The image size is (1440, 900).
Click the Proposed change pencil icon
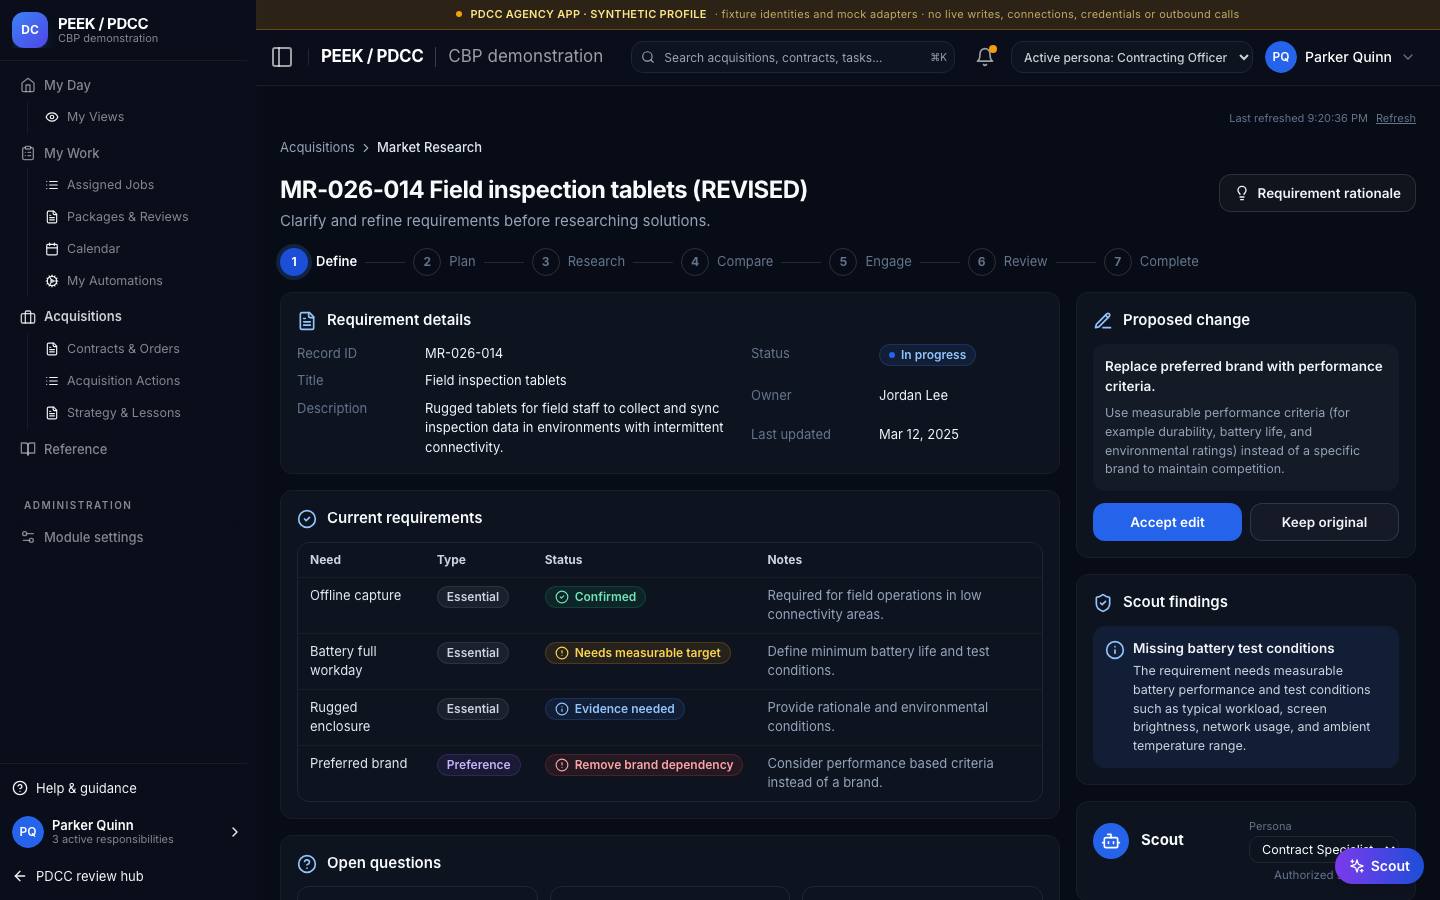click(x=1103, y=320)
